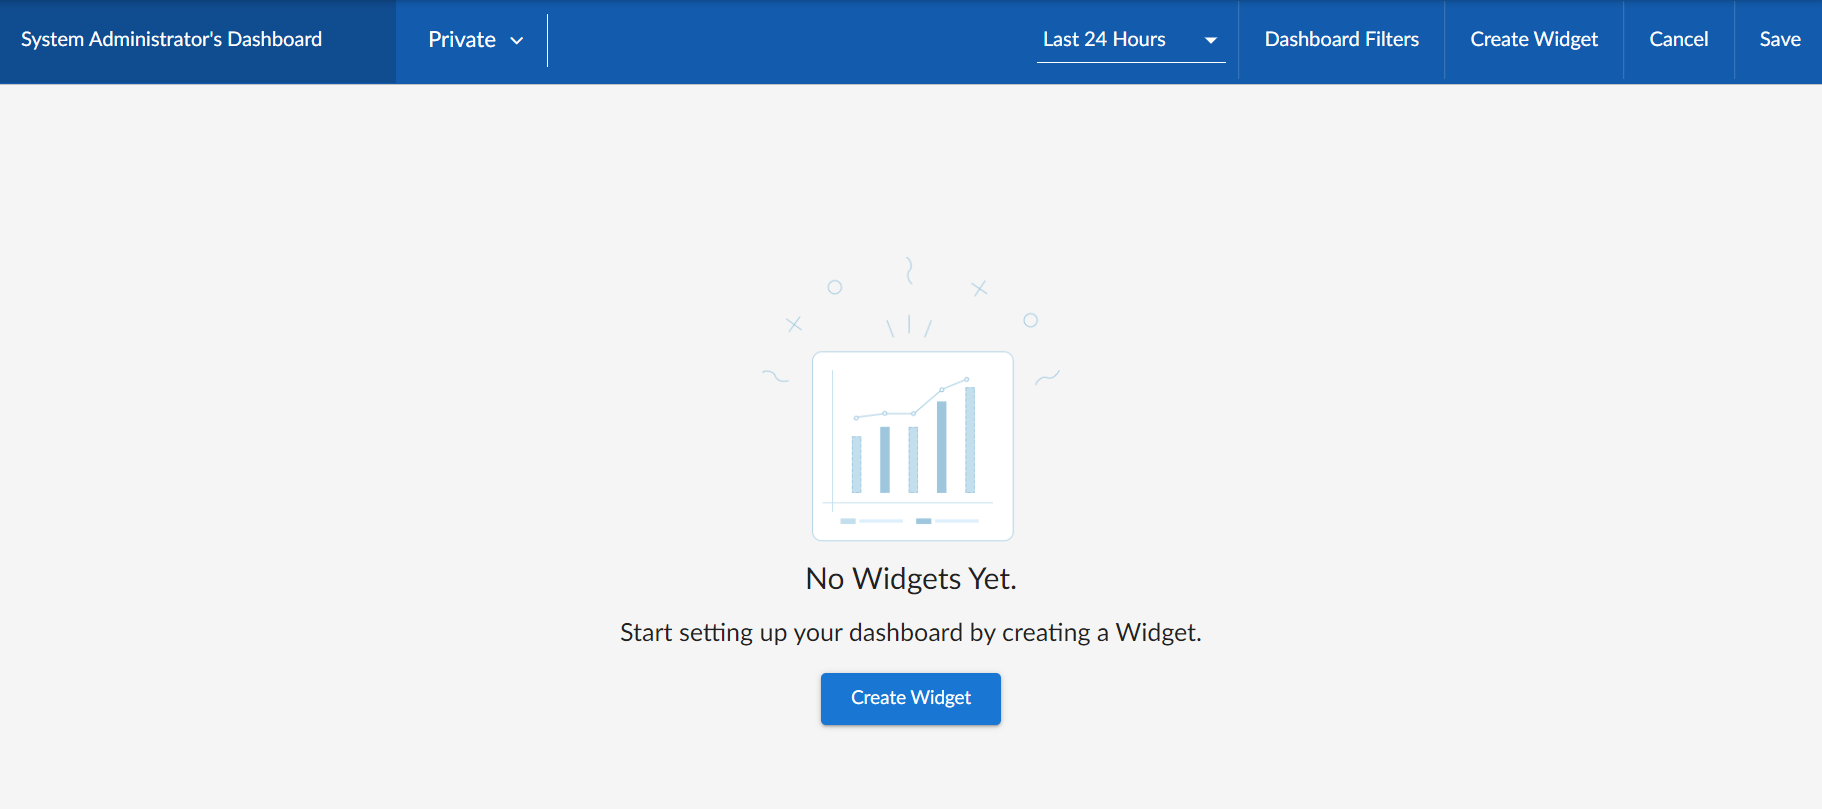Image resolution: width=1822 pixels, height=809 pixels.
Task: Click the chevron icon beside Private
Action: [x=517, y=41]
